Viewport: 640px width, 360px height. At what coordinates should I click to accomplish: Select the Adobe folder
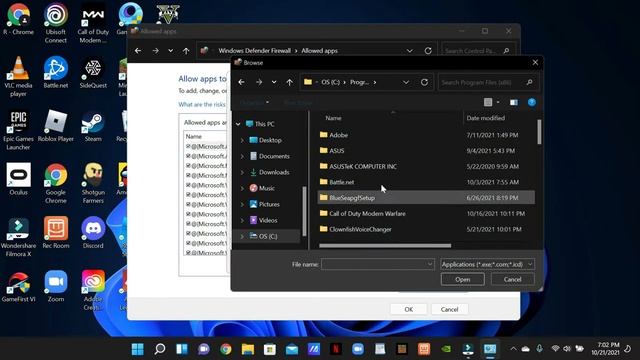pos(426,135)
